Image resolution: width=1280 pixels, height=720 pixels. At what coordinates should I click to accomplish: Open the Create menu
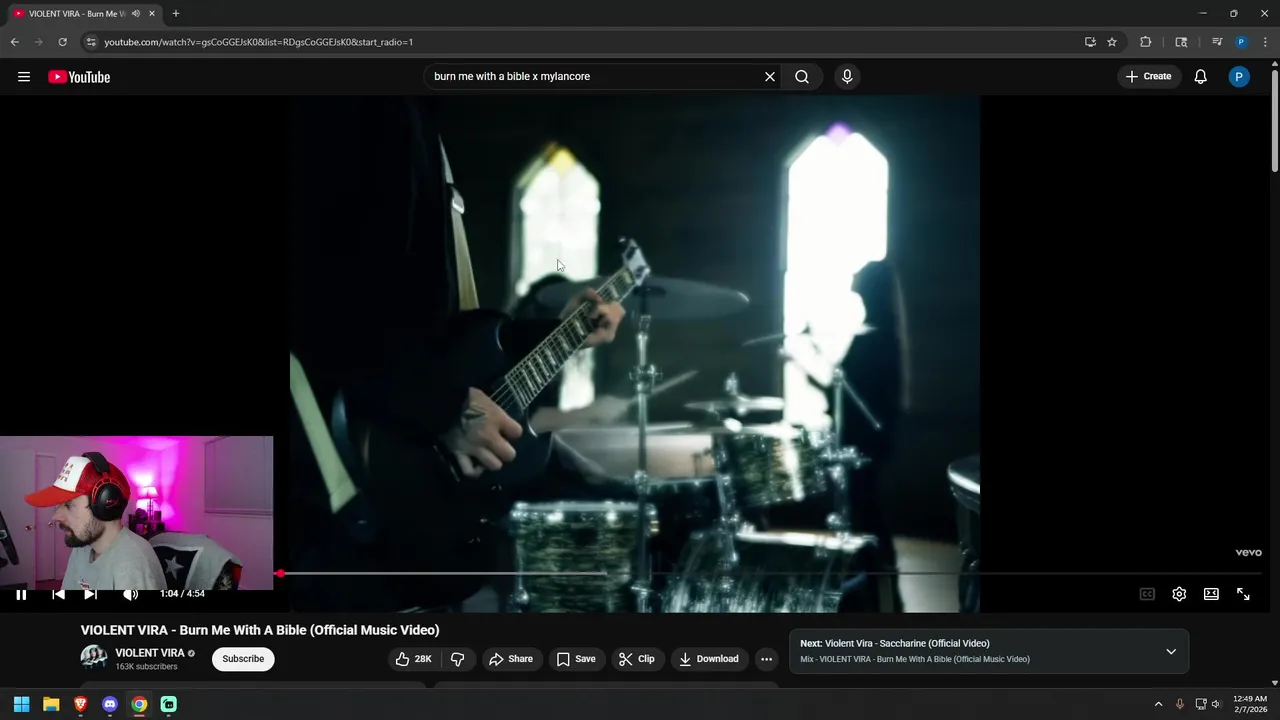point(1148,77)
